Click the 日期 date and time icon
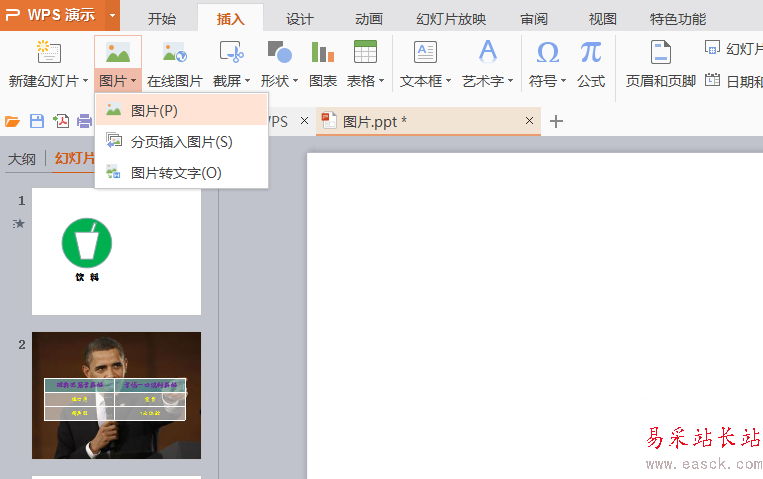The image size is (763, 479). (712, 80)
